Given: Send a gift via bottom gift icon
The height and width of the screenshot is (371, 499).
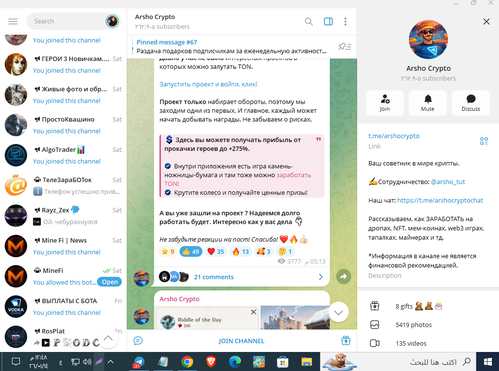Looking at the screenshot, I should coord(346,341).
